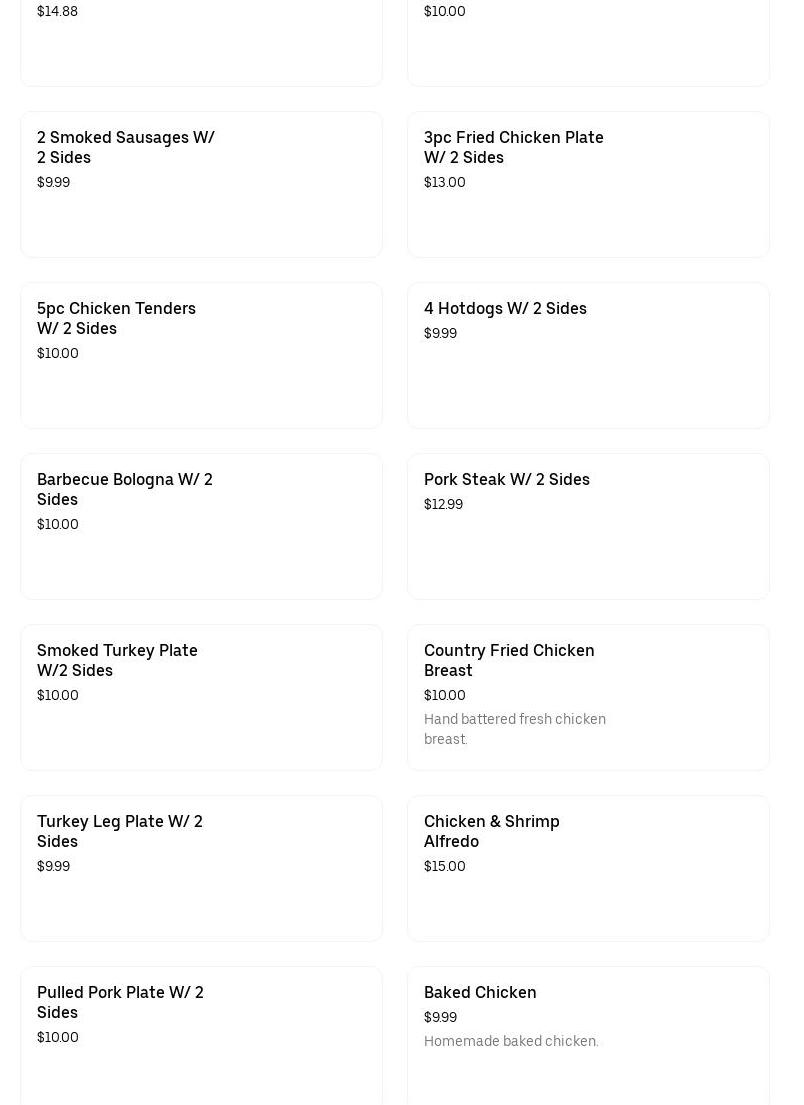Select 3pc Fried Chicken Plate W/ 2 Sides

click(513, 147)
